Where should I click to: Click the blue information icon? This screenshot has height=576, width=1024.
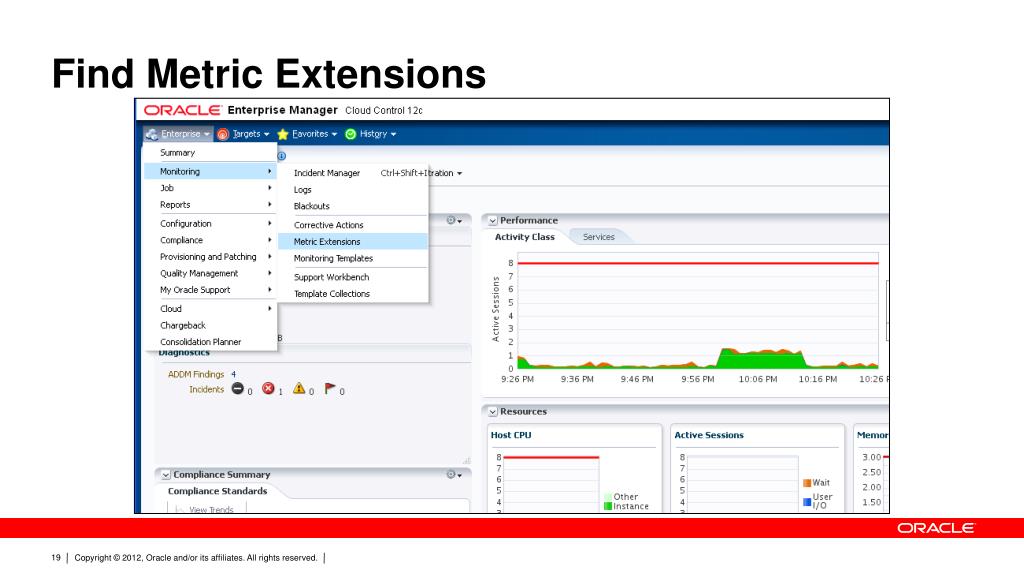click(281, 155)
